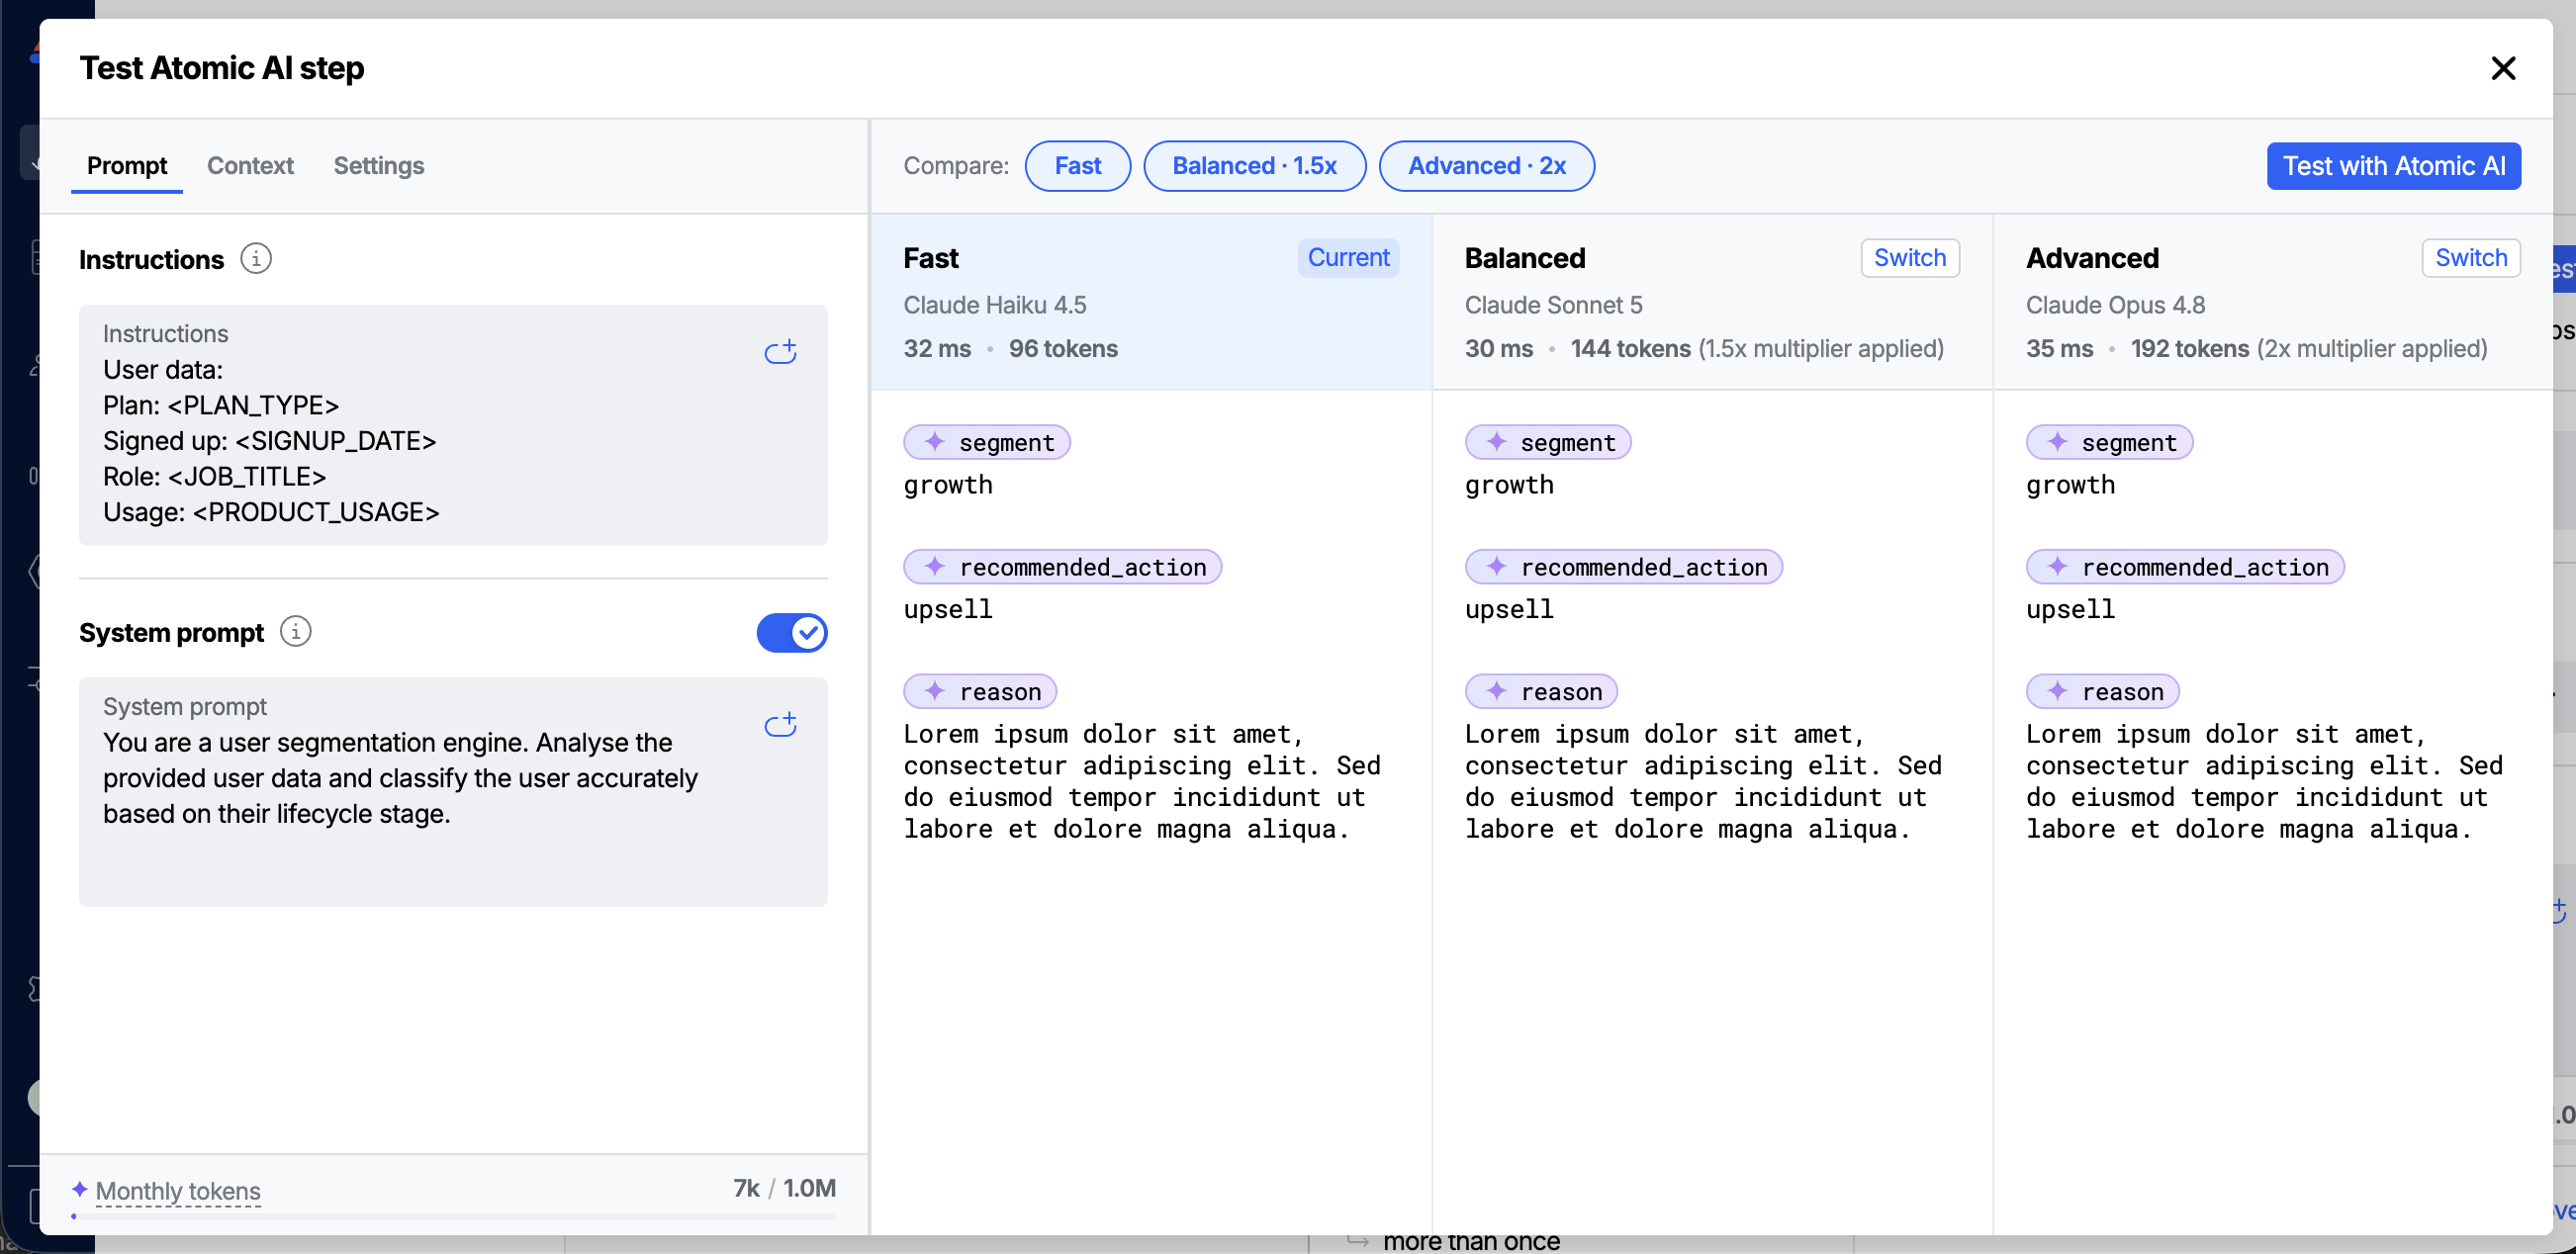Viewport: 2576px width, 1254px height.
Task: Click the recommended_action tag under Advanced
Action: (2185, 566)
